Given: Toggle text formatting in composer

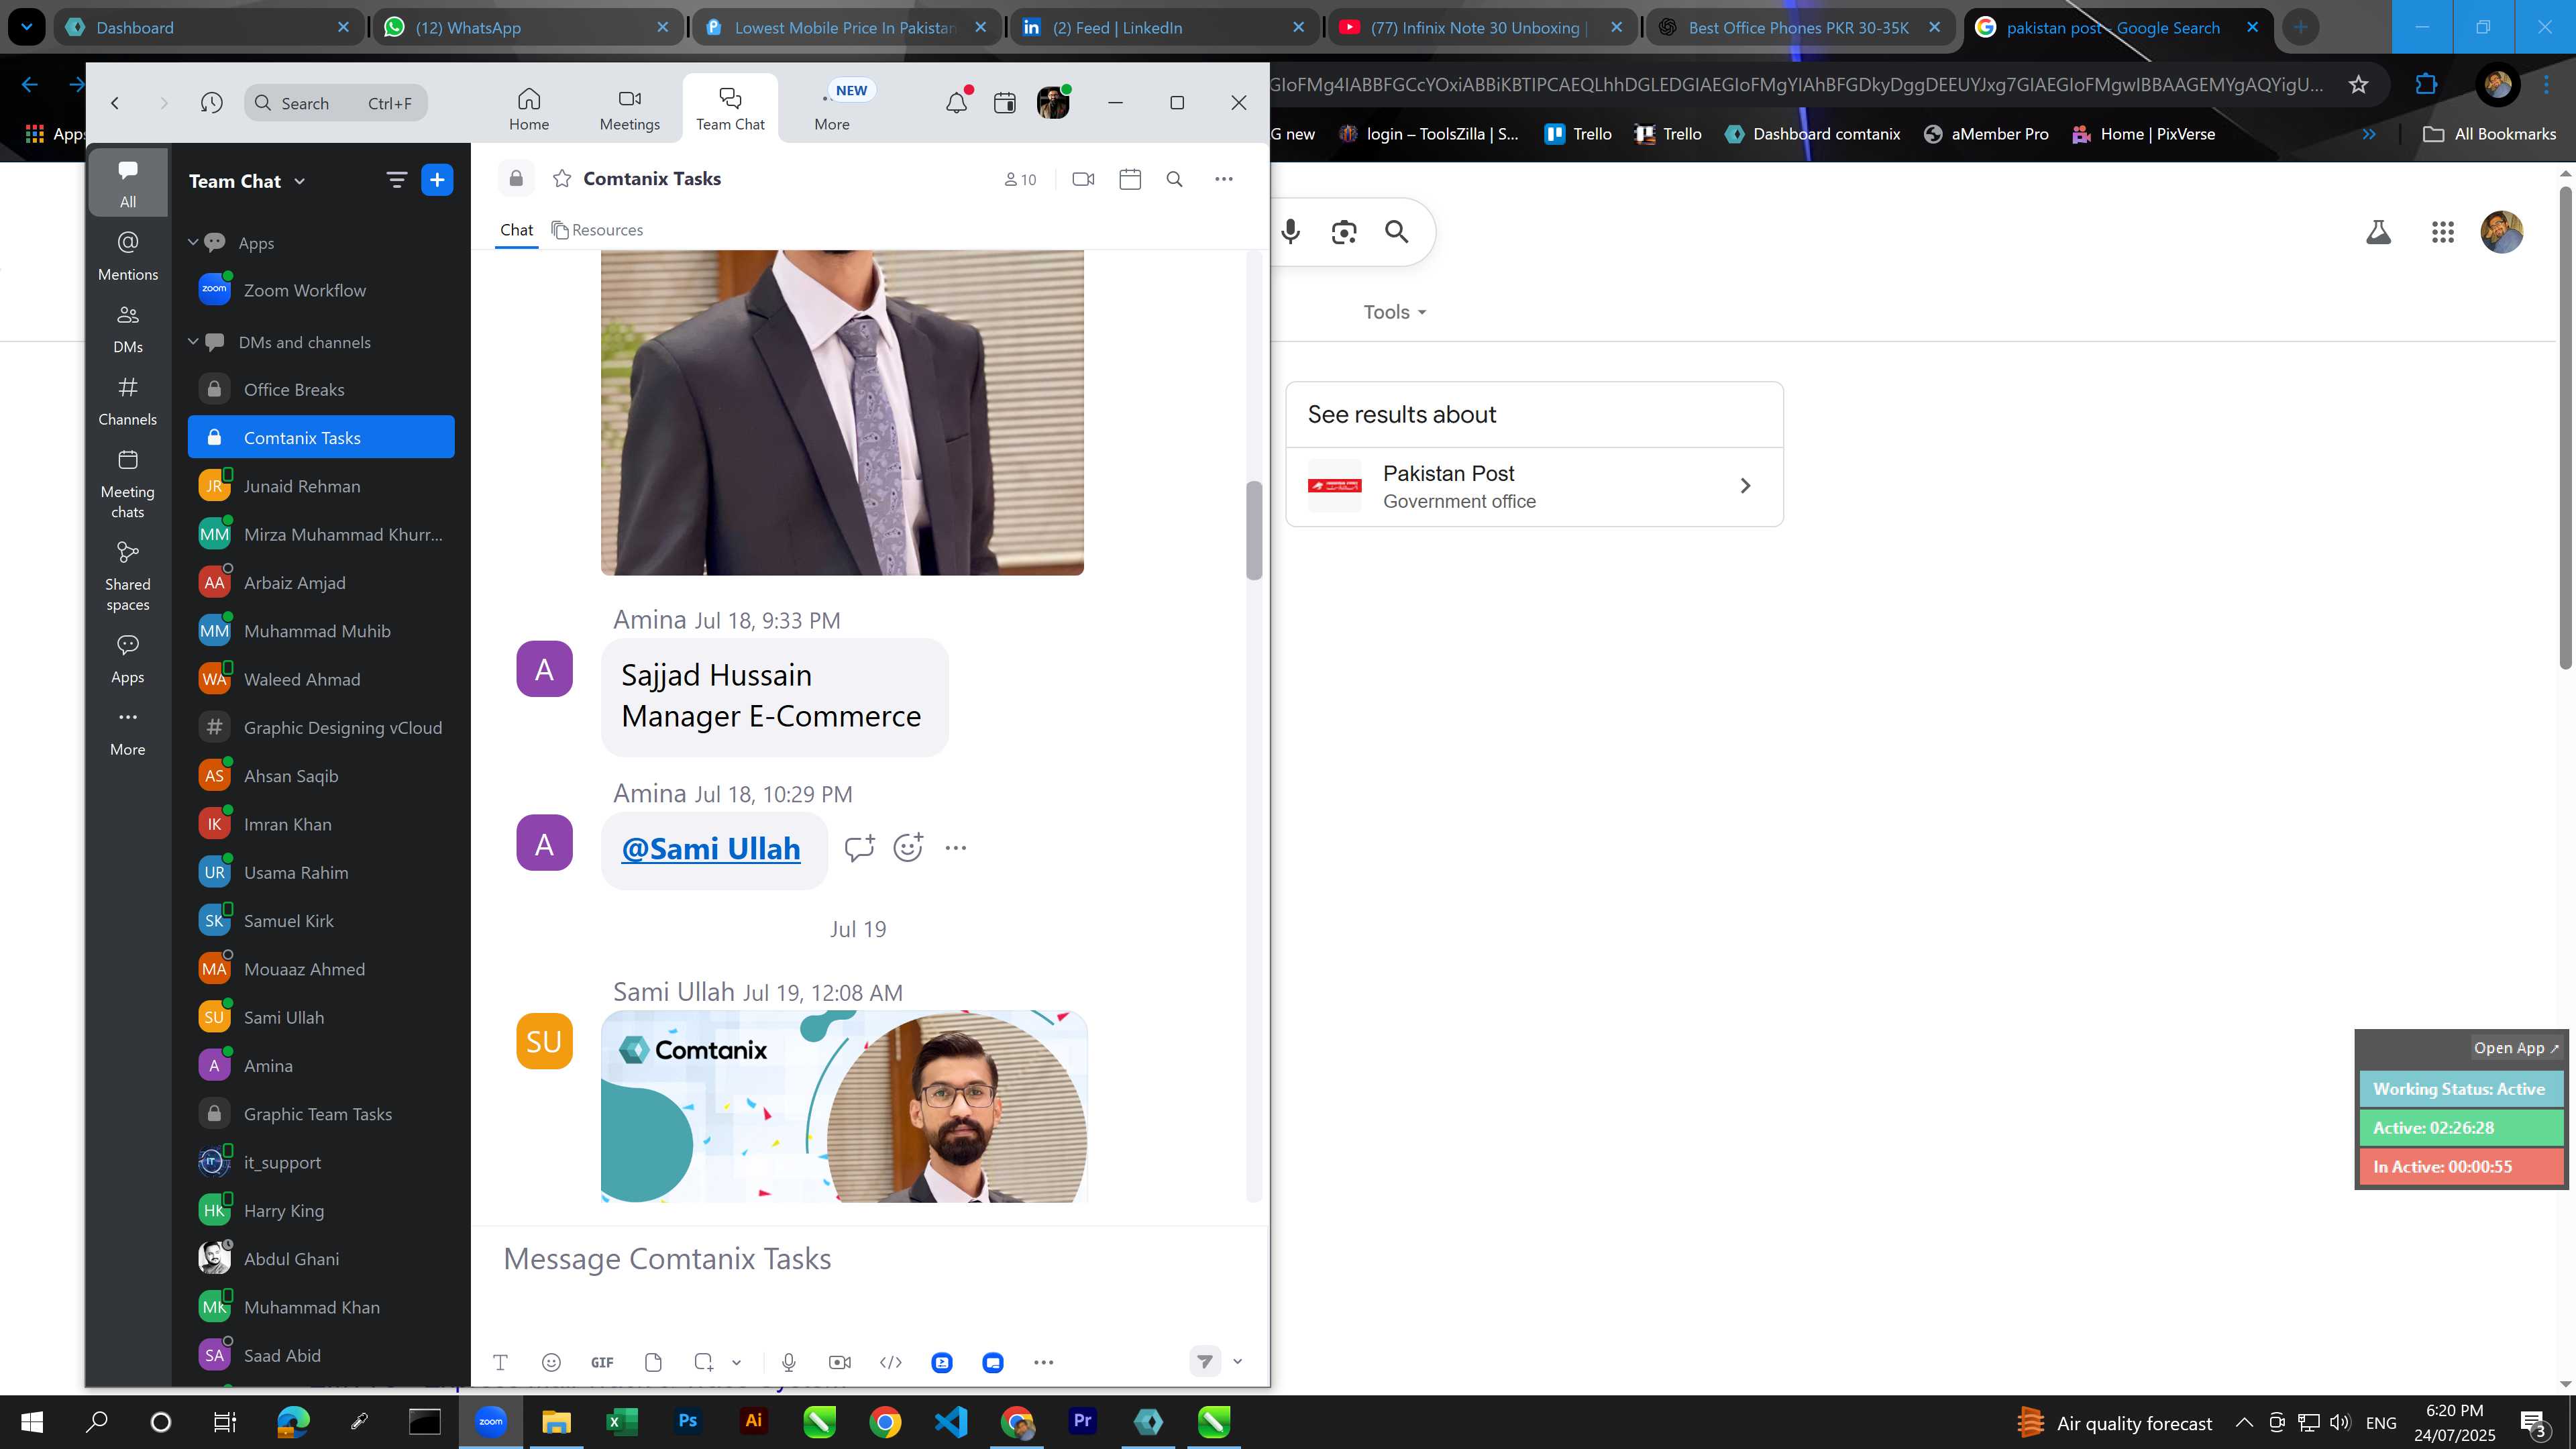Looking at the screenshot, I should click(501, 1362).
